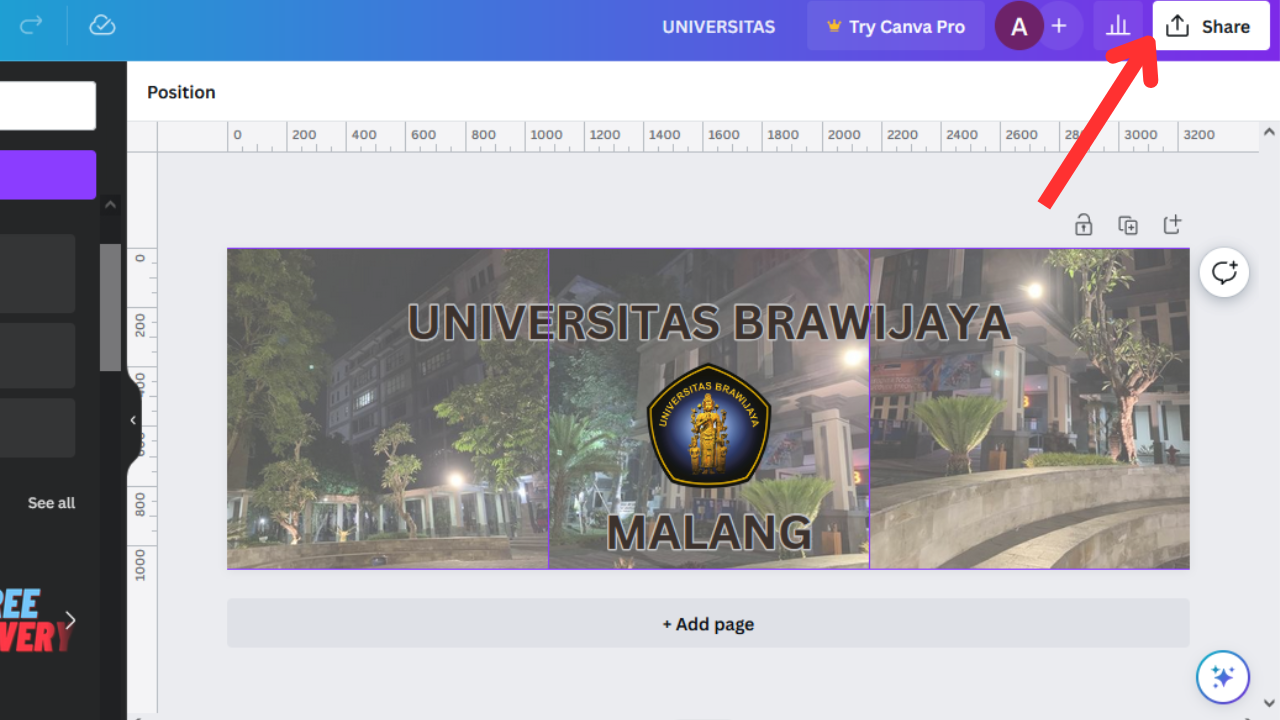The image size is (1280, 720).
Task: Click the sidebar search input field
Action: (x=48, y=106)
